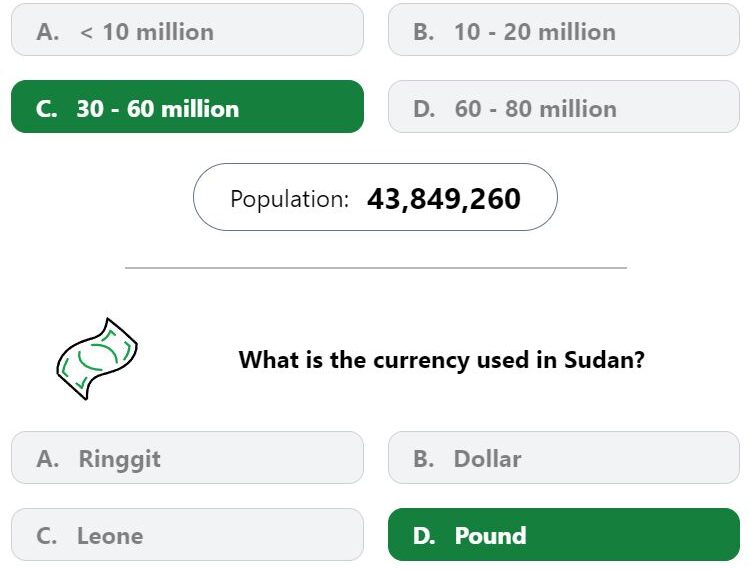
Task: Click letter "B." beside 10 - 20 million
Action: pos(424,32)
